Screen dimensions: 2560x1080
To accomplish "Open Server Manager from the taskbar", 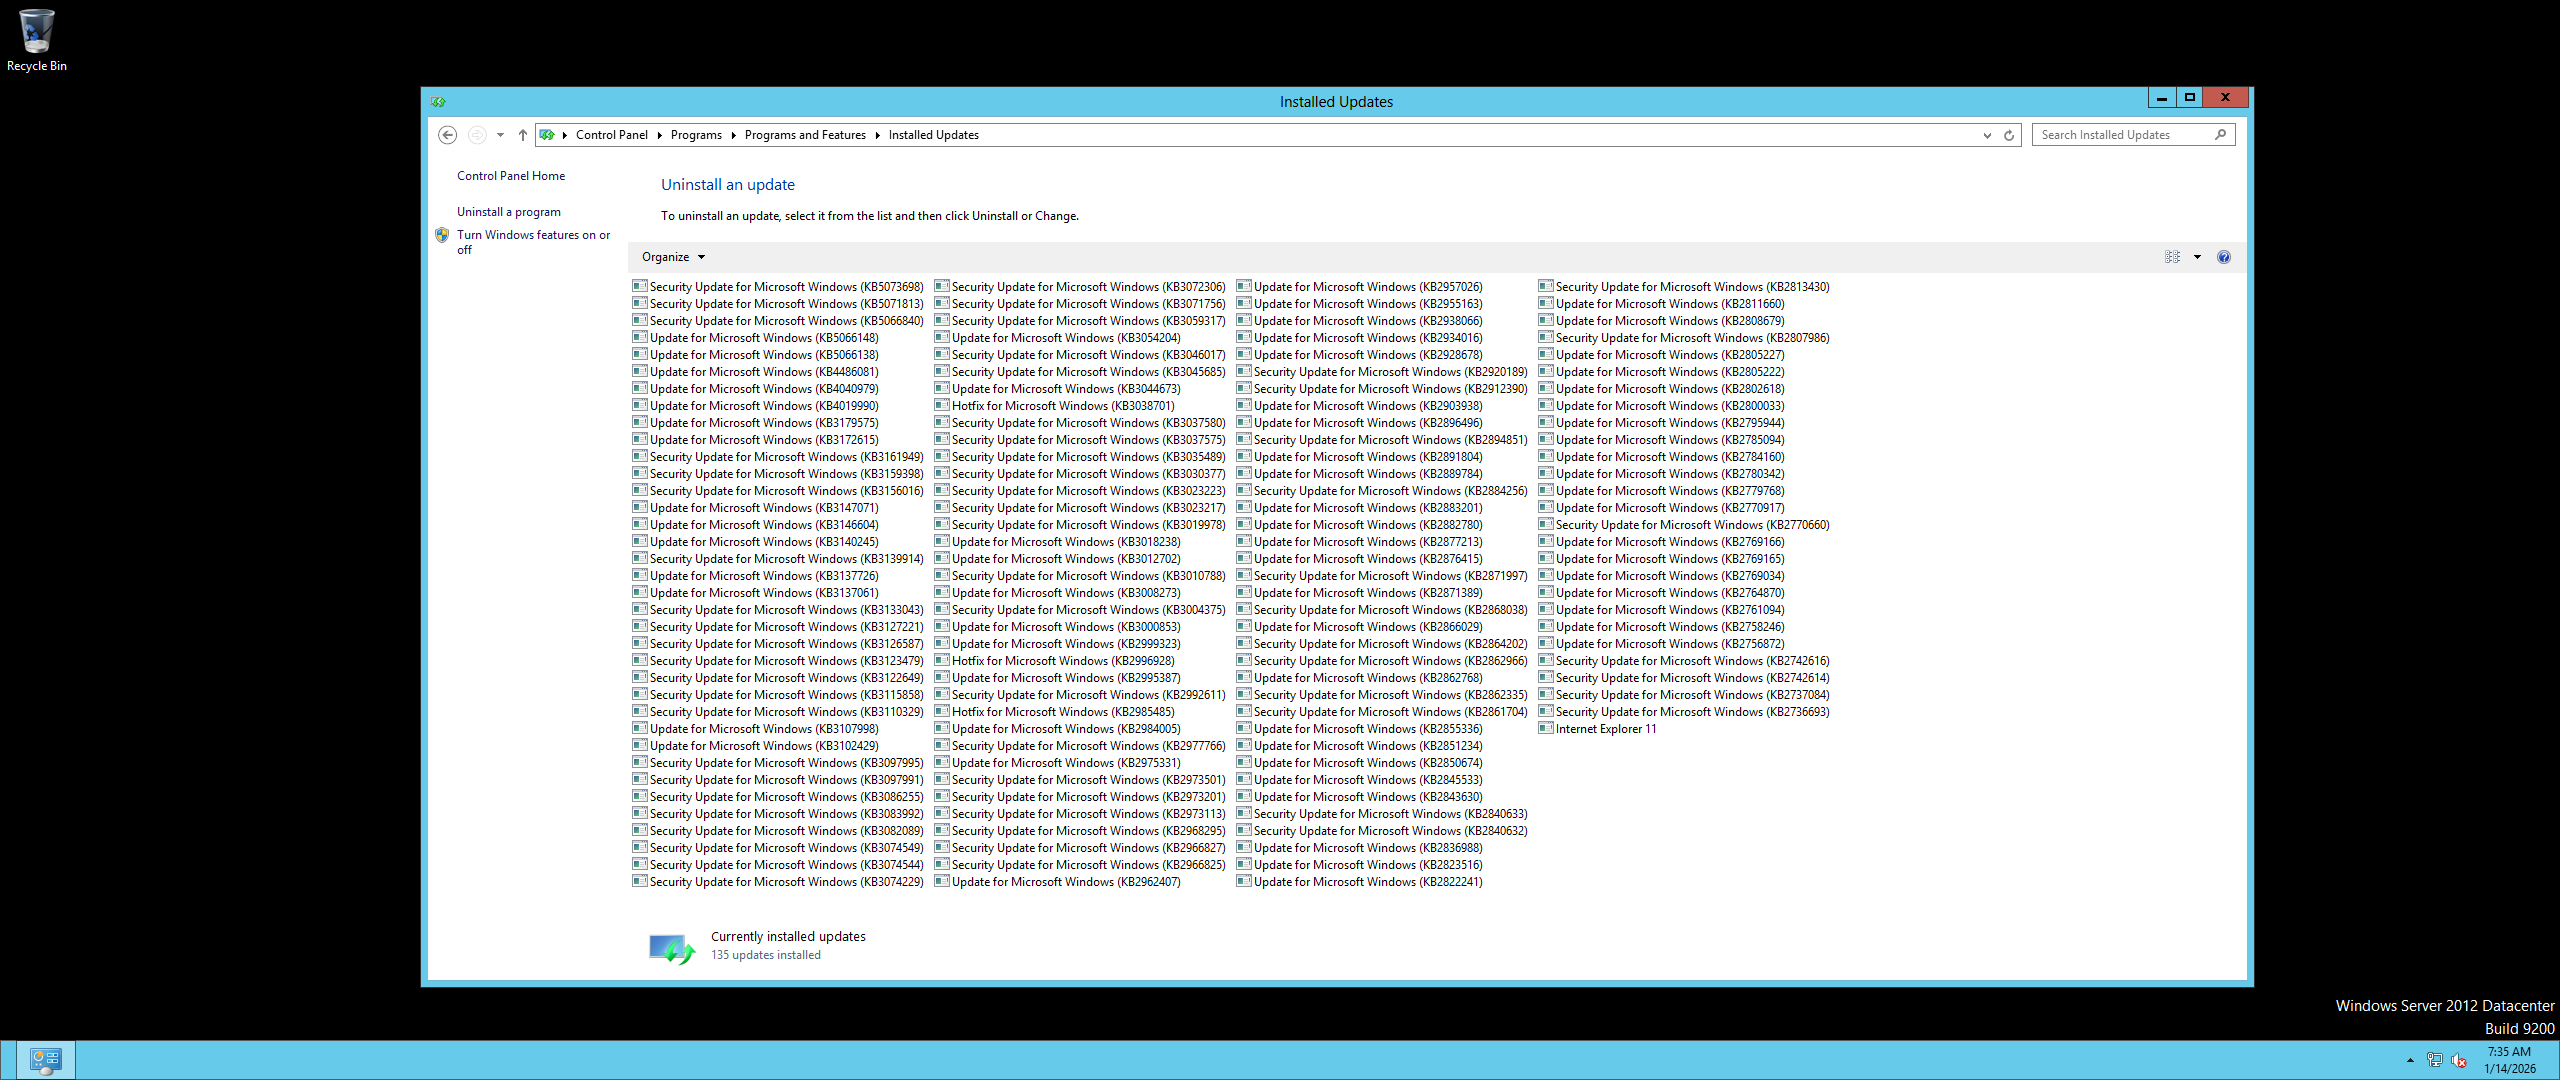I will click(x=45, y=1060).
